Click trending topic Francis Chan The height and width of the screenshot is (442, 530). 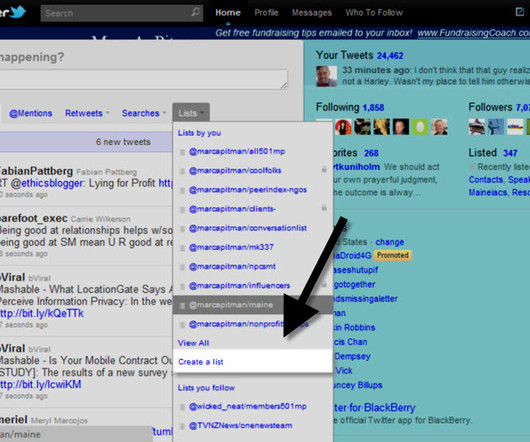(350, 342)
